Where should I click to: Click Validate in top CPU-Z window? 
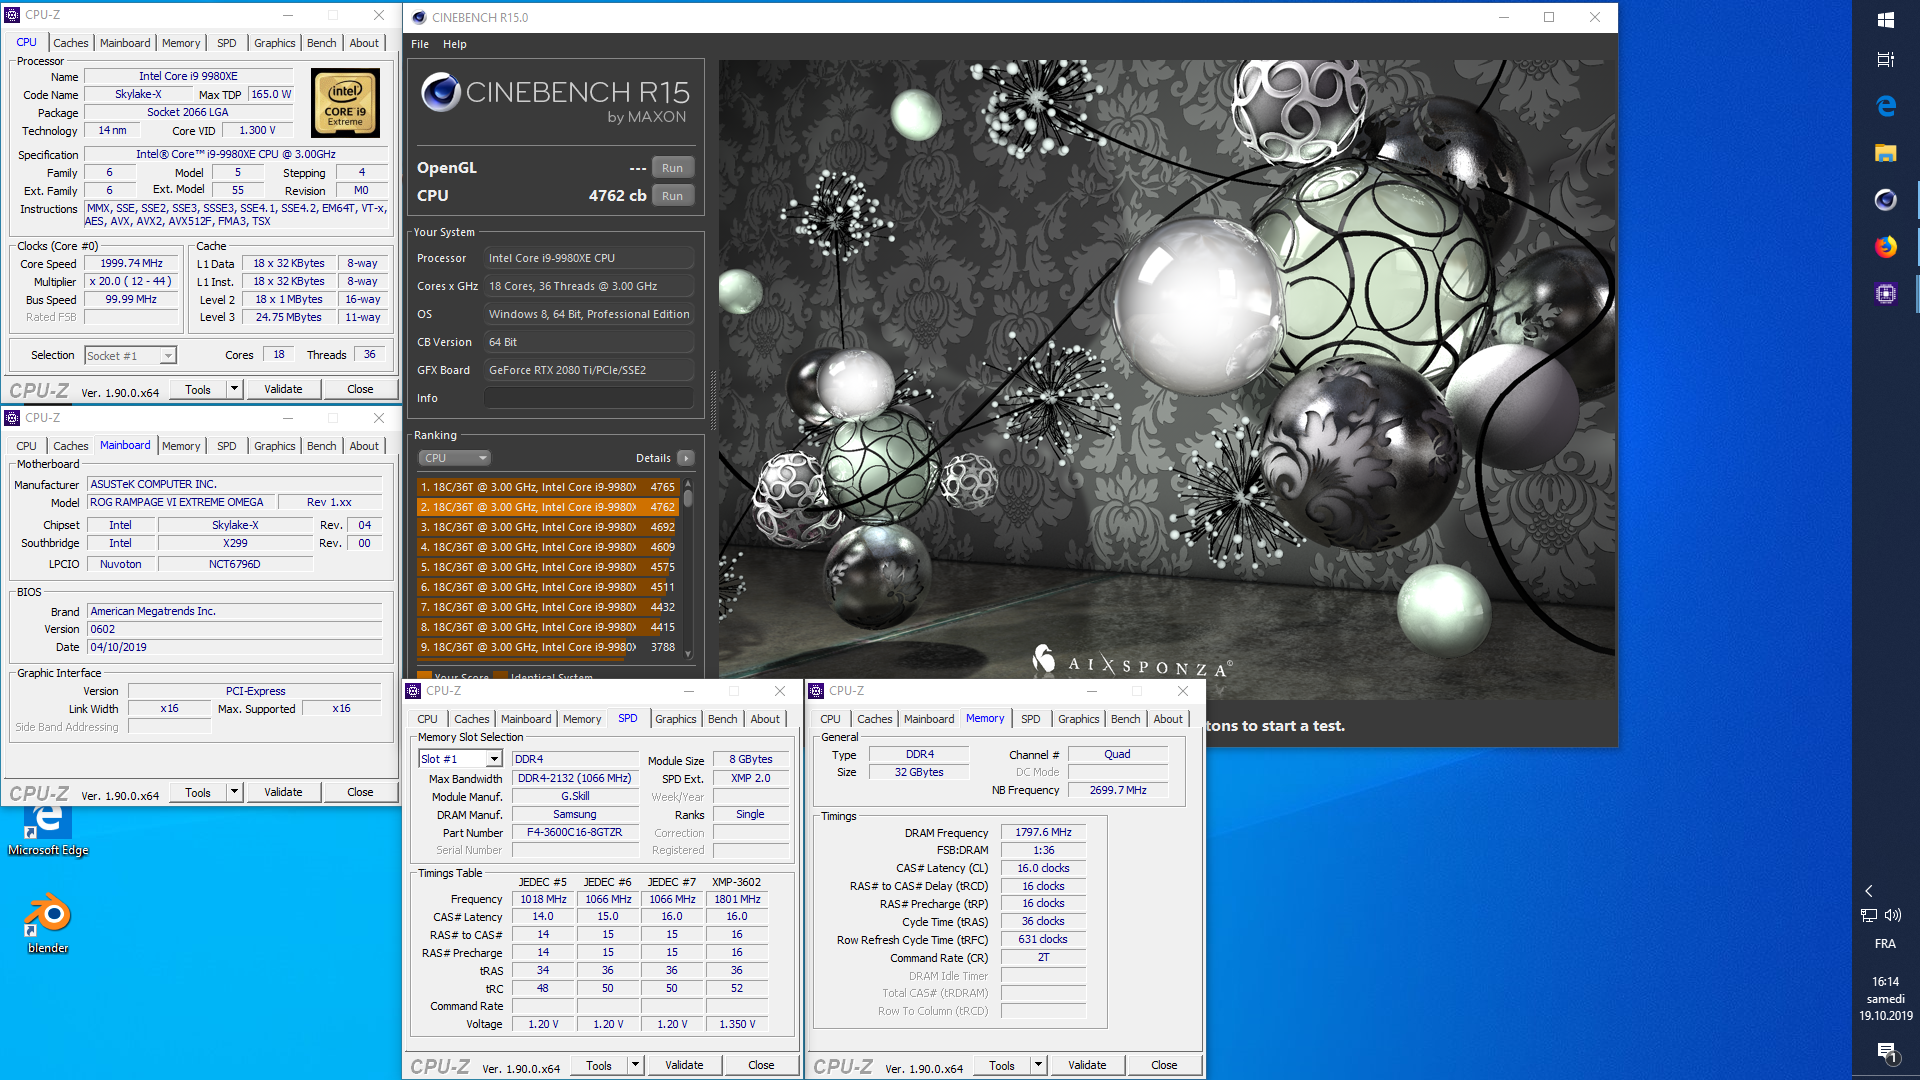[283, 389]
